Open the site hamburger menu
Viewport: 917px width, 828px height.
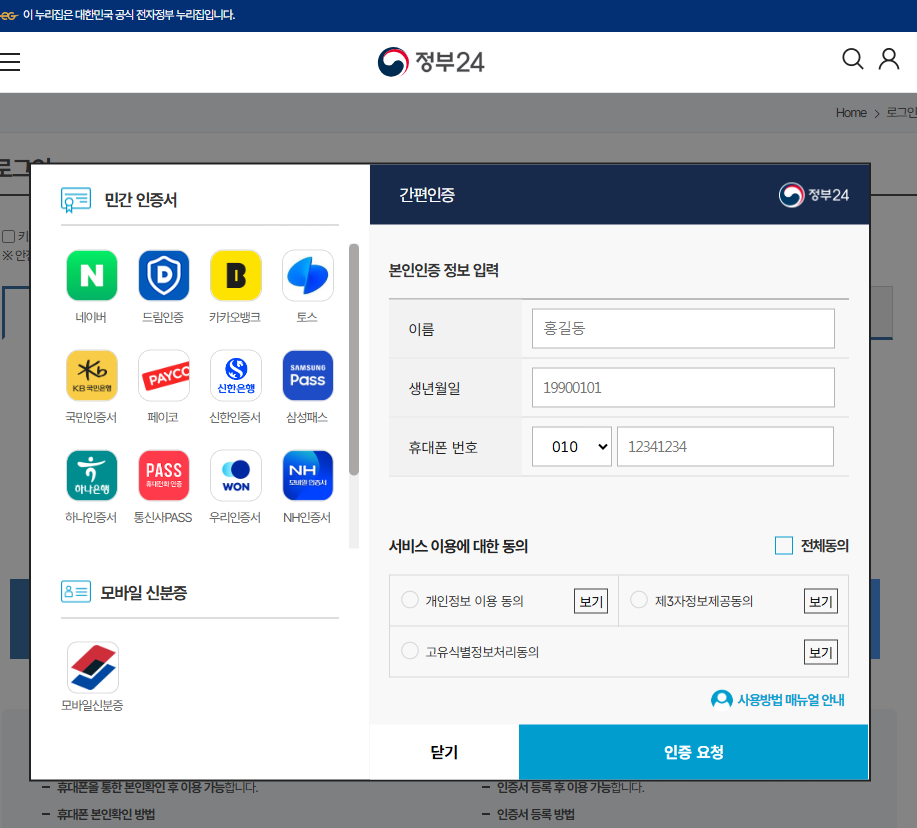[12, 60]
